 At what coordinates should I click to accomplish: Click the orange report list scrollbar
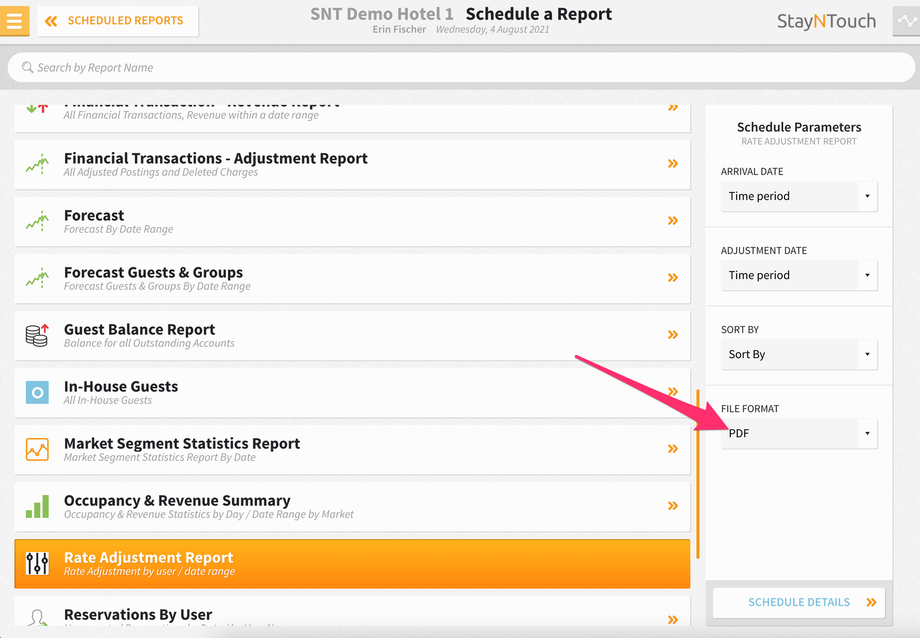click(698, 474)
